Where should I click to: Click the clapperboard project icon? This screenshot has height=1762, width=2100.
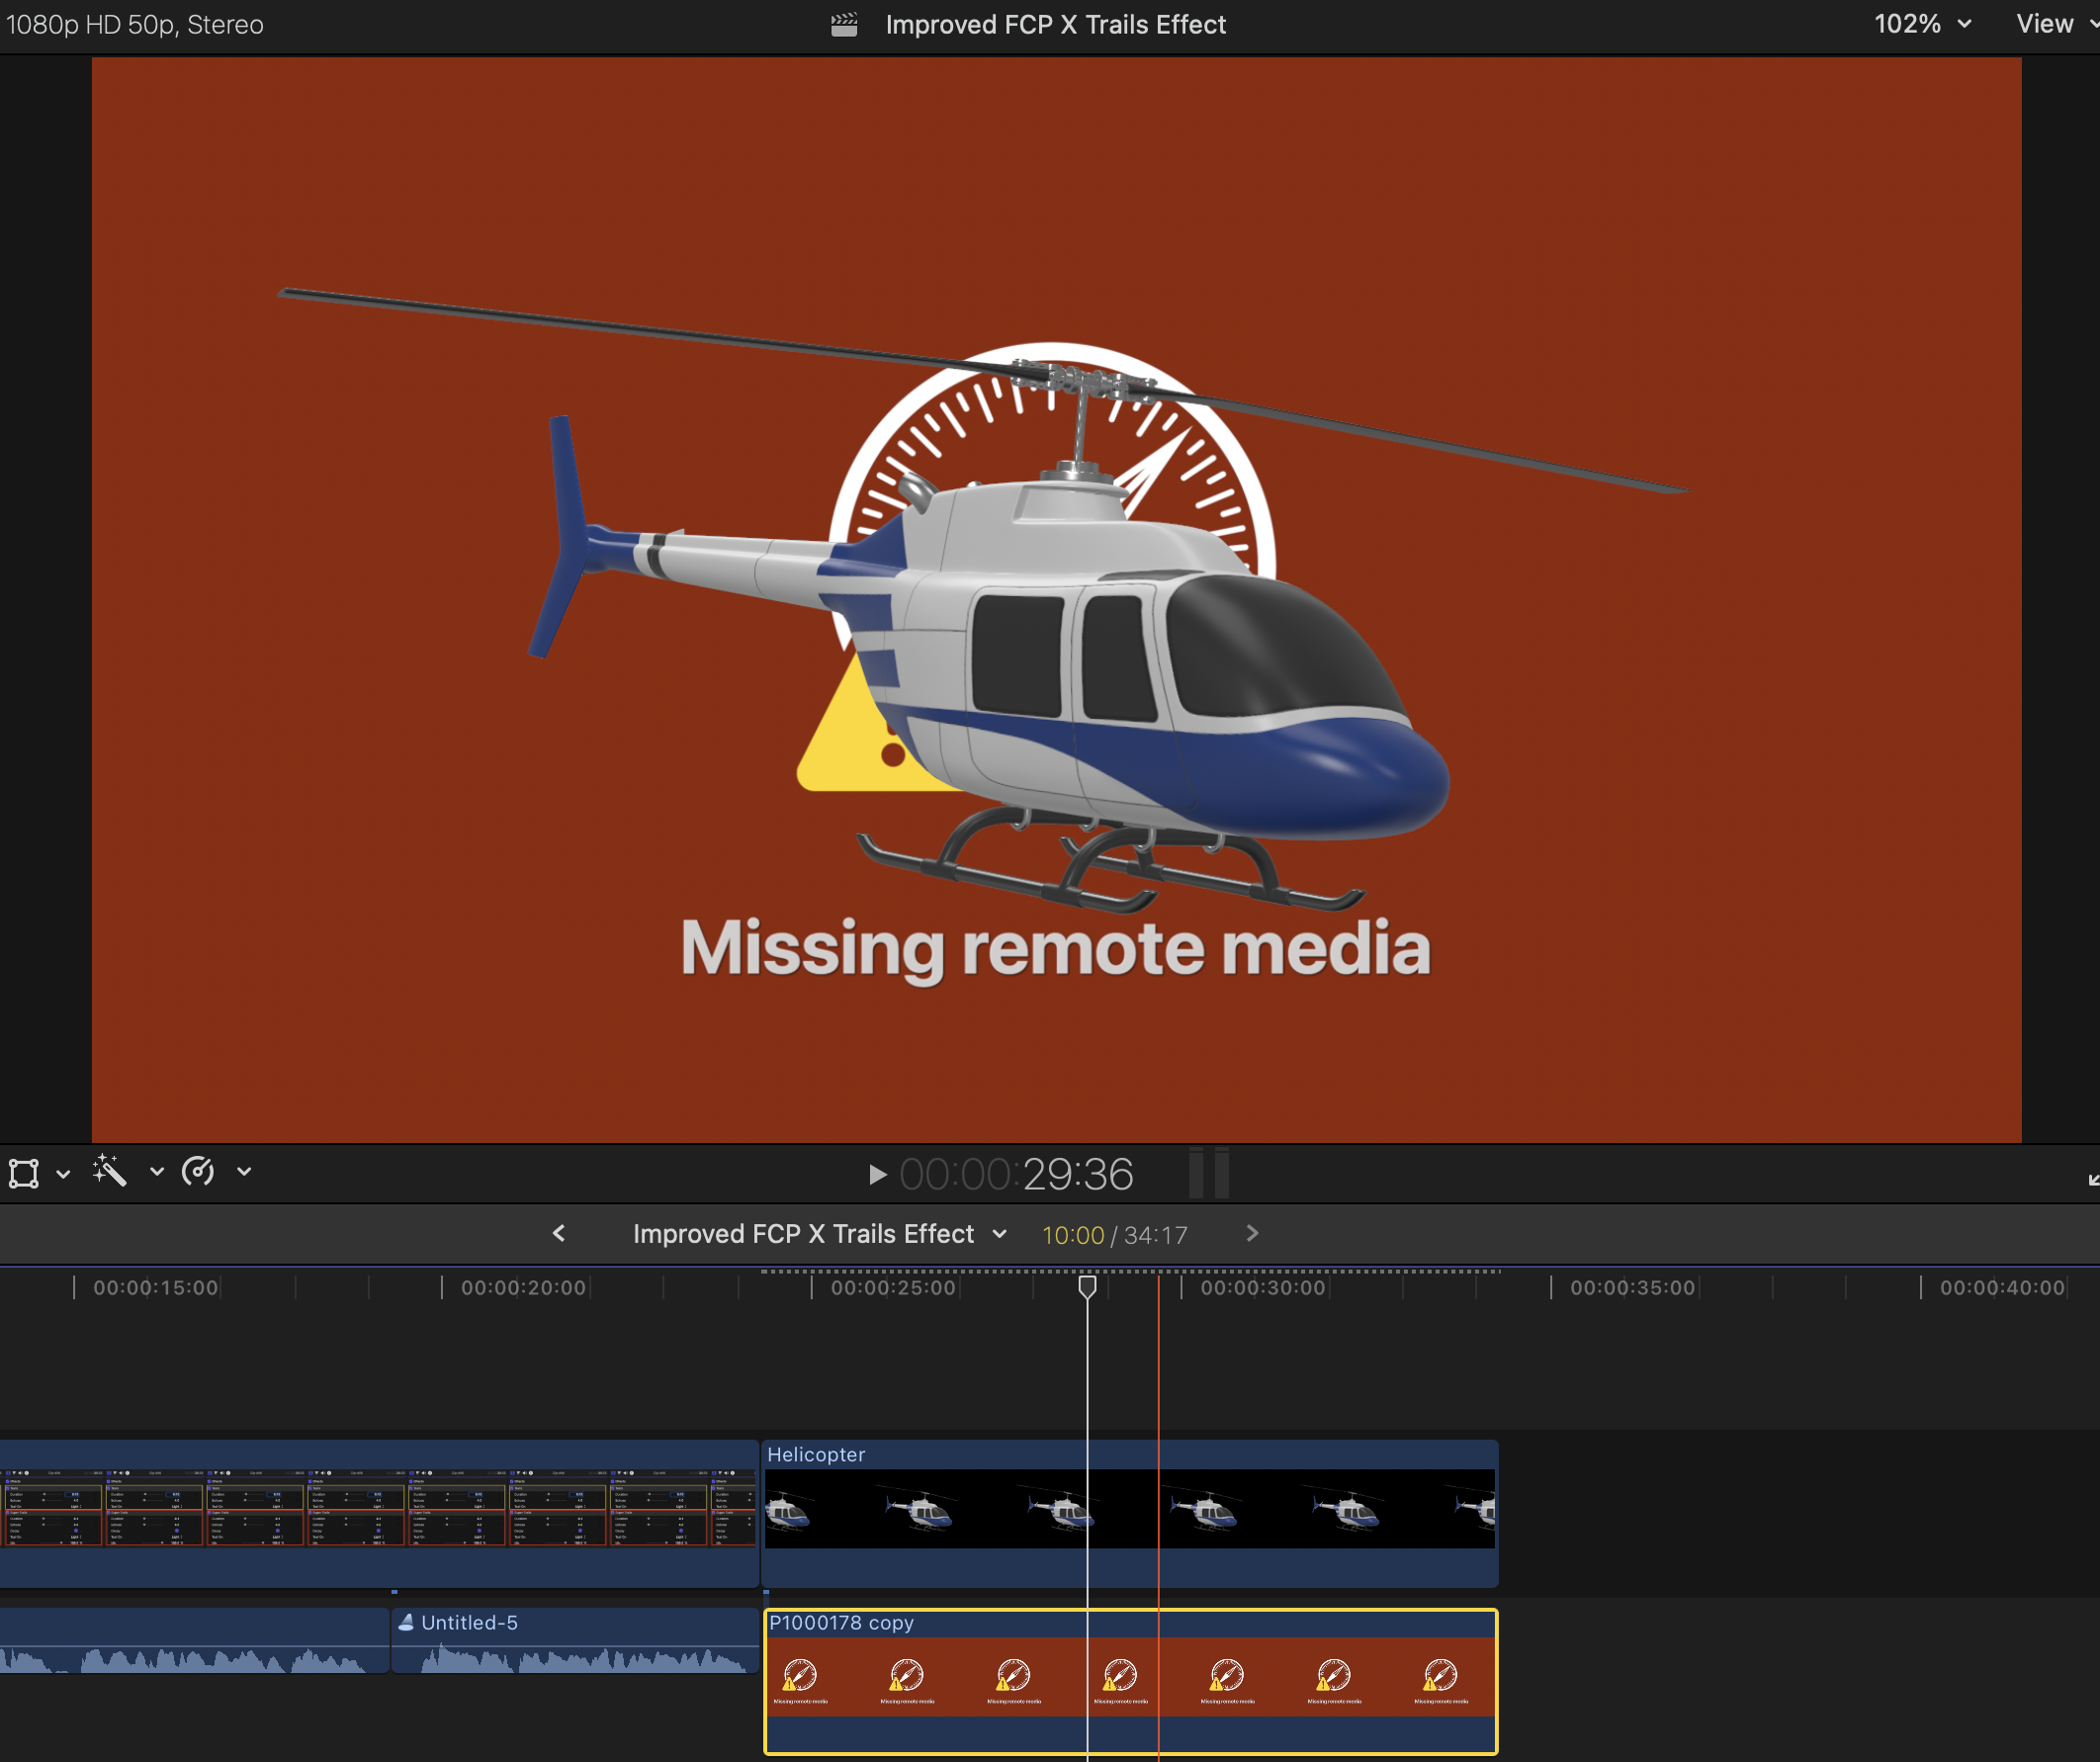[x=844, y=24]
